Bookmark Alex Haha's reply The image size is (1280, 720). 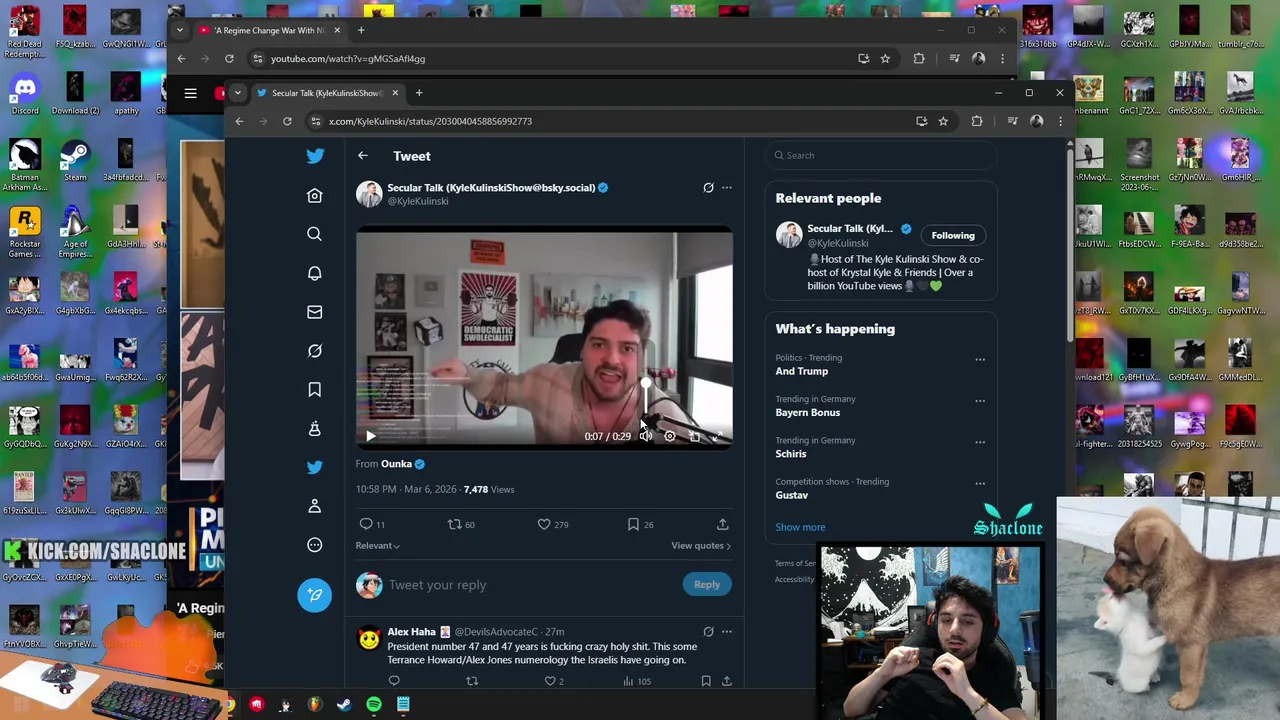pyautogui.click(x=706, y=681)
